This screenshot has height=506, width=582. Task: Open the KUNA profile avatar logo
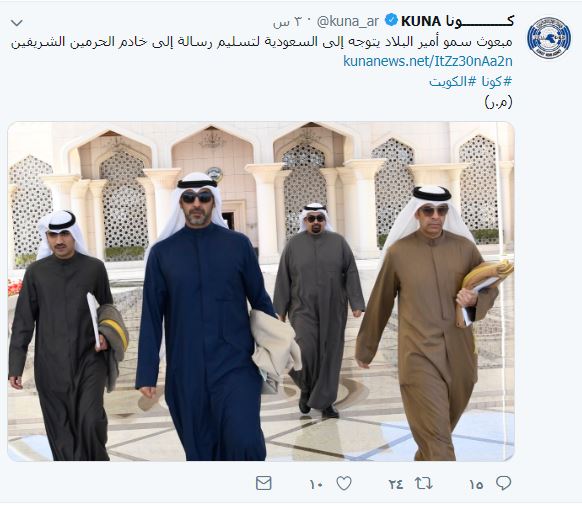[x=549, y=38]
